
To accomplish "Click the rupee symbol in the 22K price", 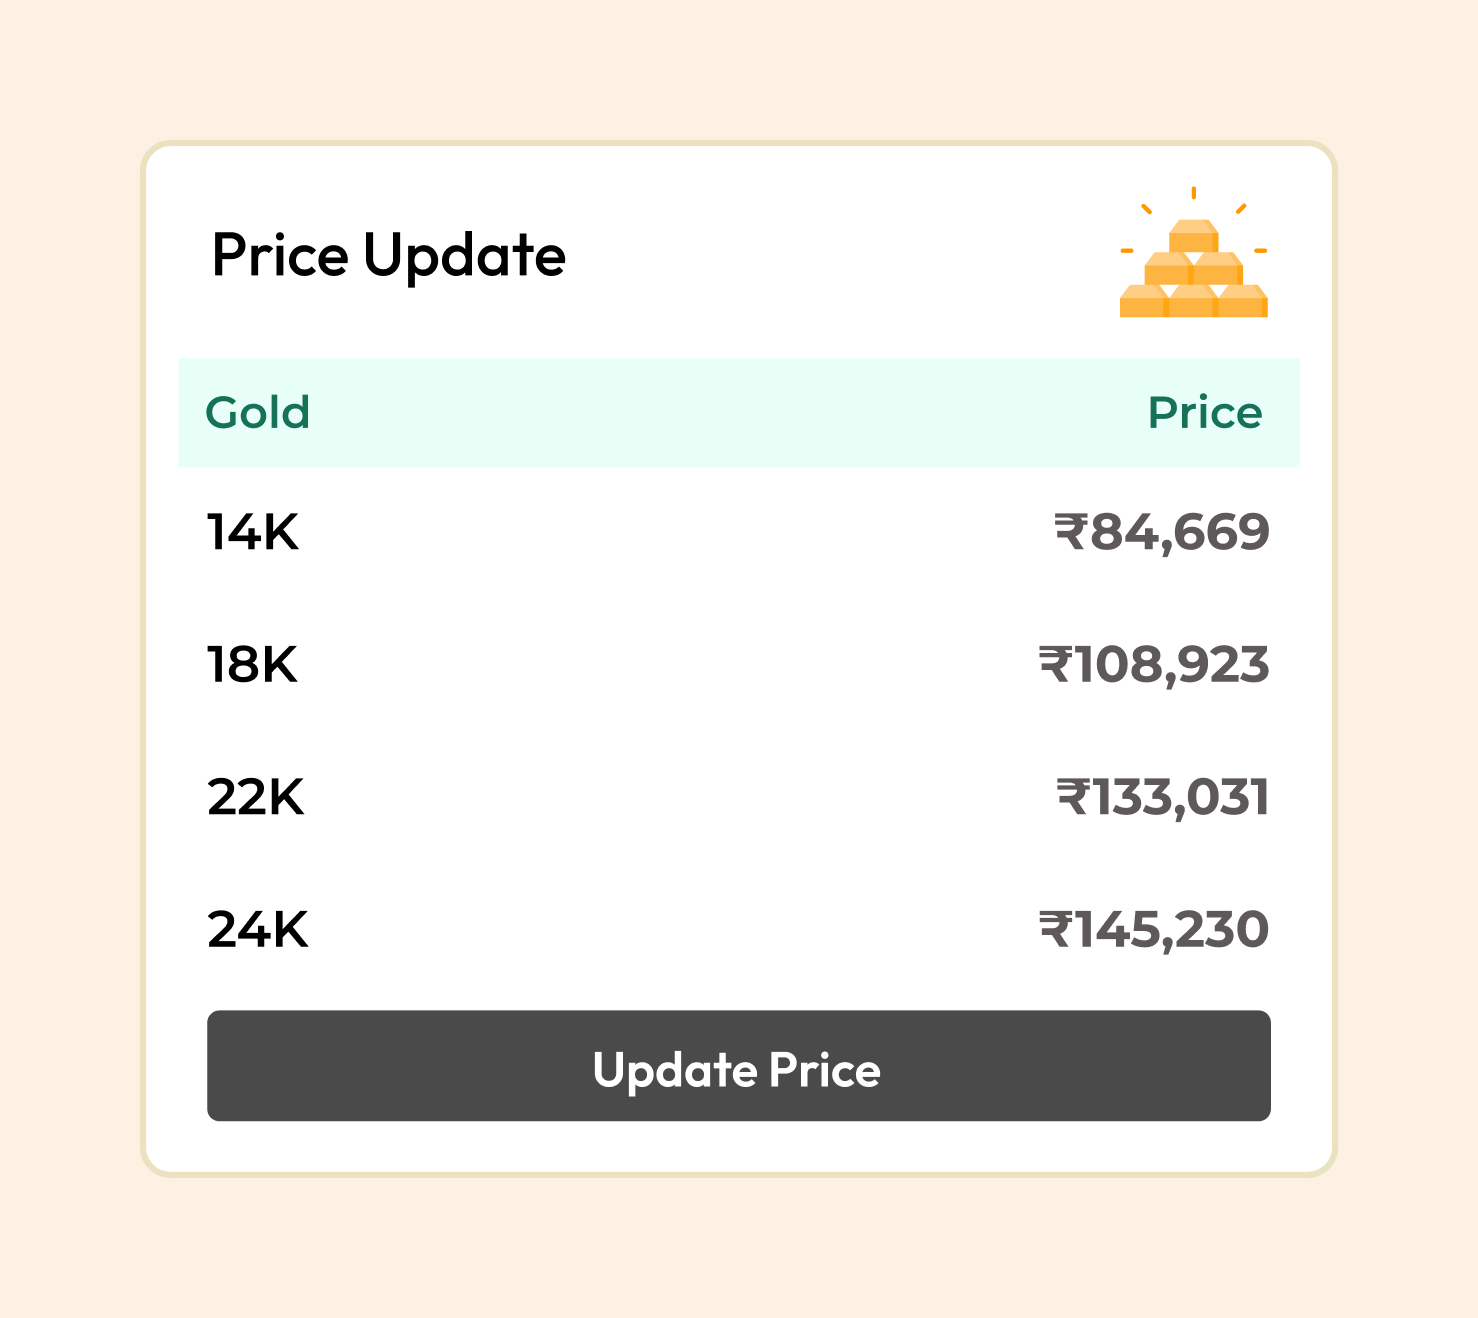I will [x=1072, y=797].
